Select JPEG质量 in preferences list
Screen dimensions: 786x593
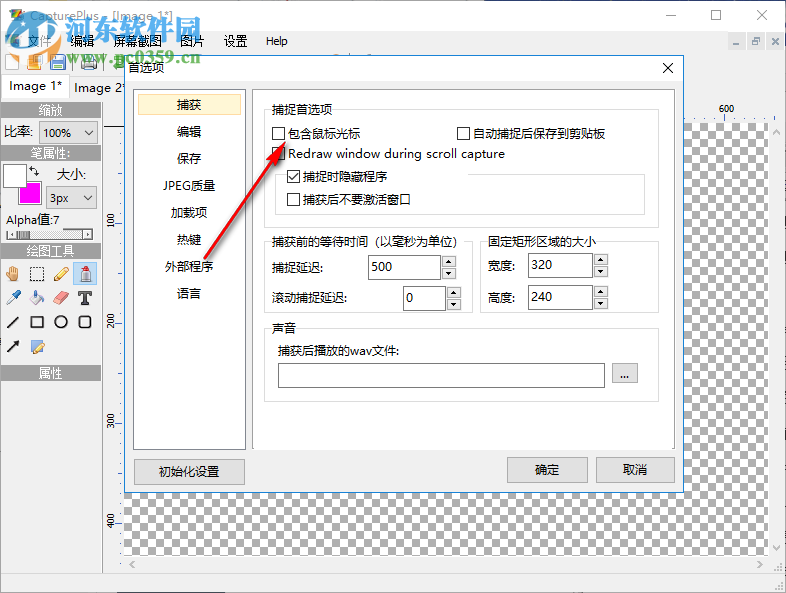189,186
